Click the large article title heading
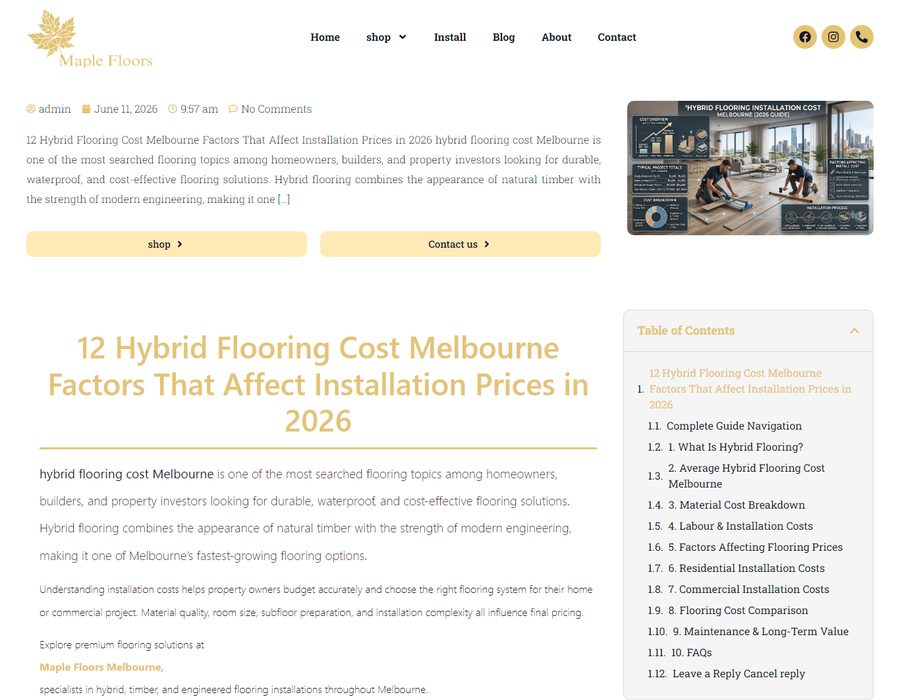 click(318, 384)
